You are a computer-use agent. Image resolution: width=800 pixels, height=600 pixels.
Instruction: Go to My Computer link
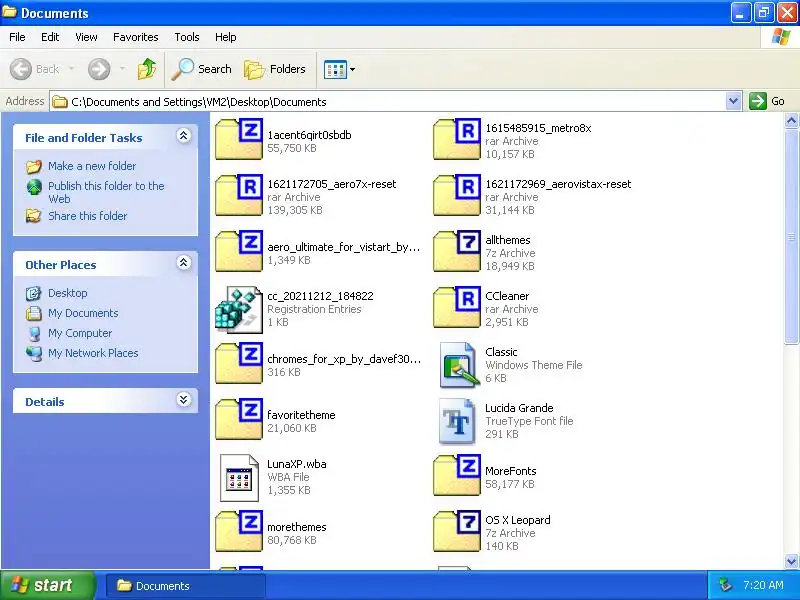[80, 333]
